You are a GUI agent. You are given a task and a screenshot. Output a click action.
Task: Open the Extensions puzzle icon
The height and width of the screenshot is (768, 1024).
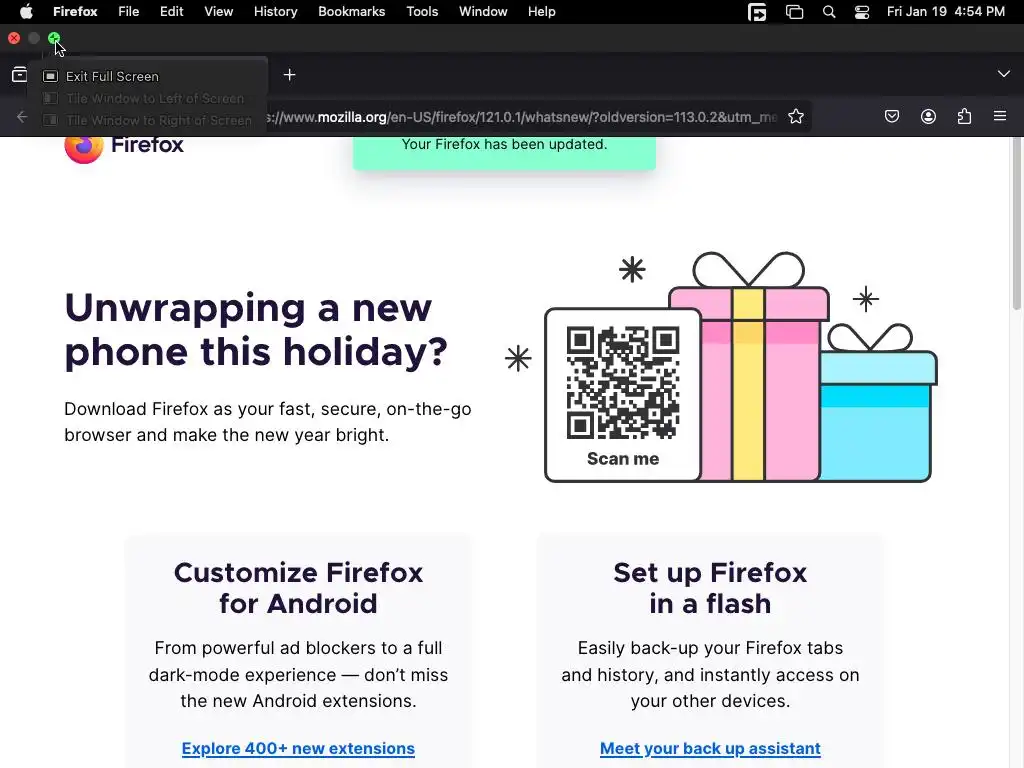coord(964,116)
